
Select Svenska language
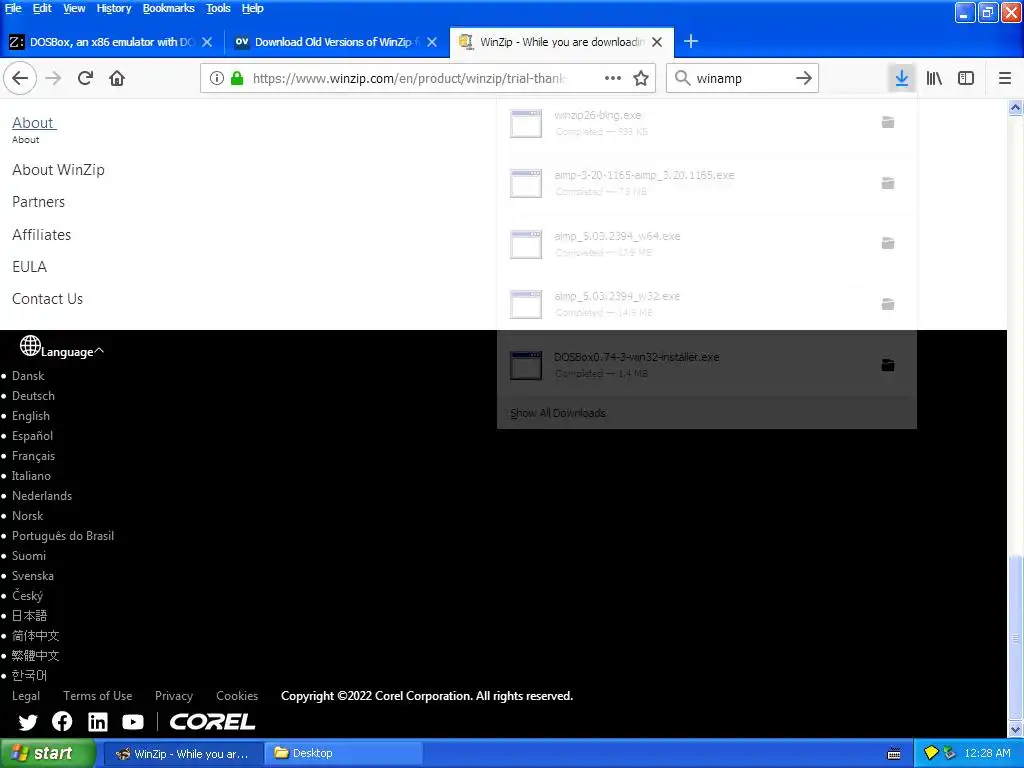point(33,575)
